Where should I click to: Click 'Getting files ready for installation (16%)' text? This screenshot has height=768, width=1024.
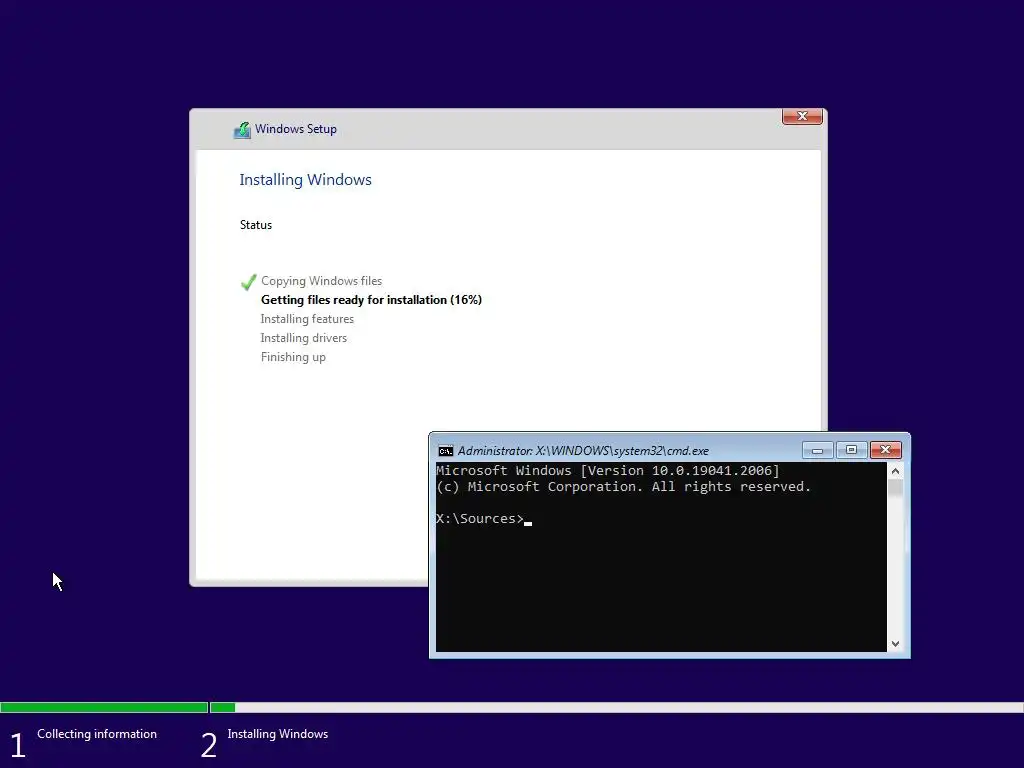(371, 300)
